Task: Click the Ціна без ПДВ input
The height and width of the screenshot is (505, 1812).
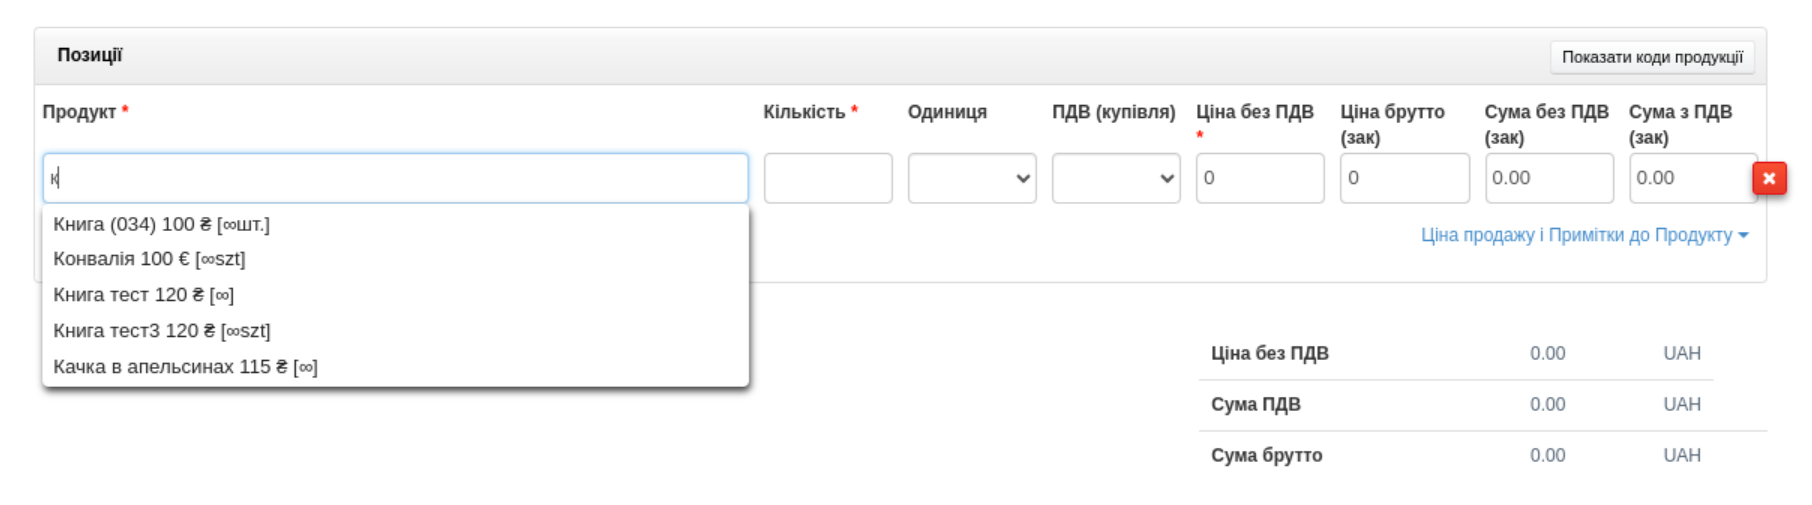Action: [x=1259, y=178]
